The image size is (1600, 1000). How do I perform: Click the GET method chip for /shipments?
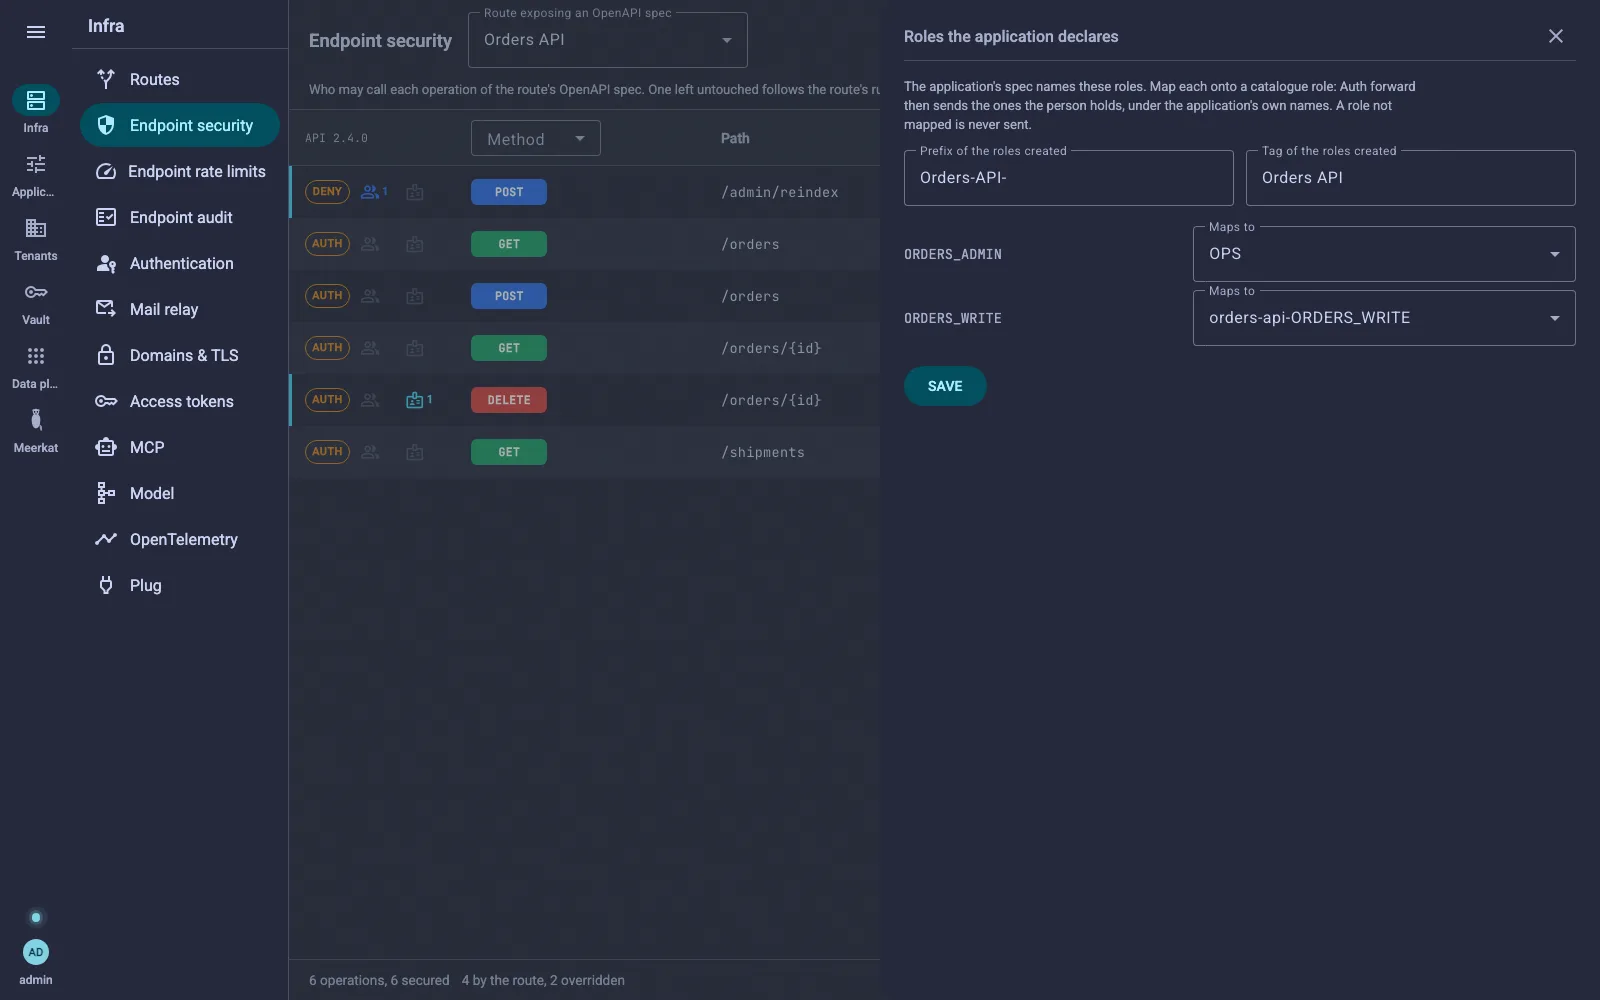tap(509, 452)
